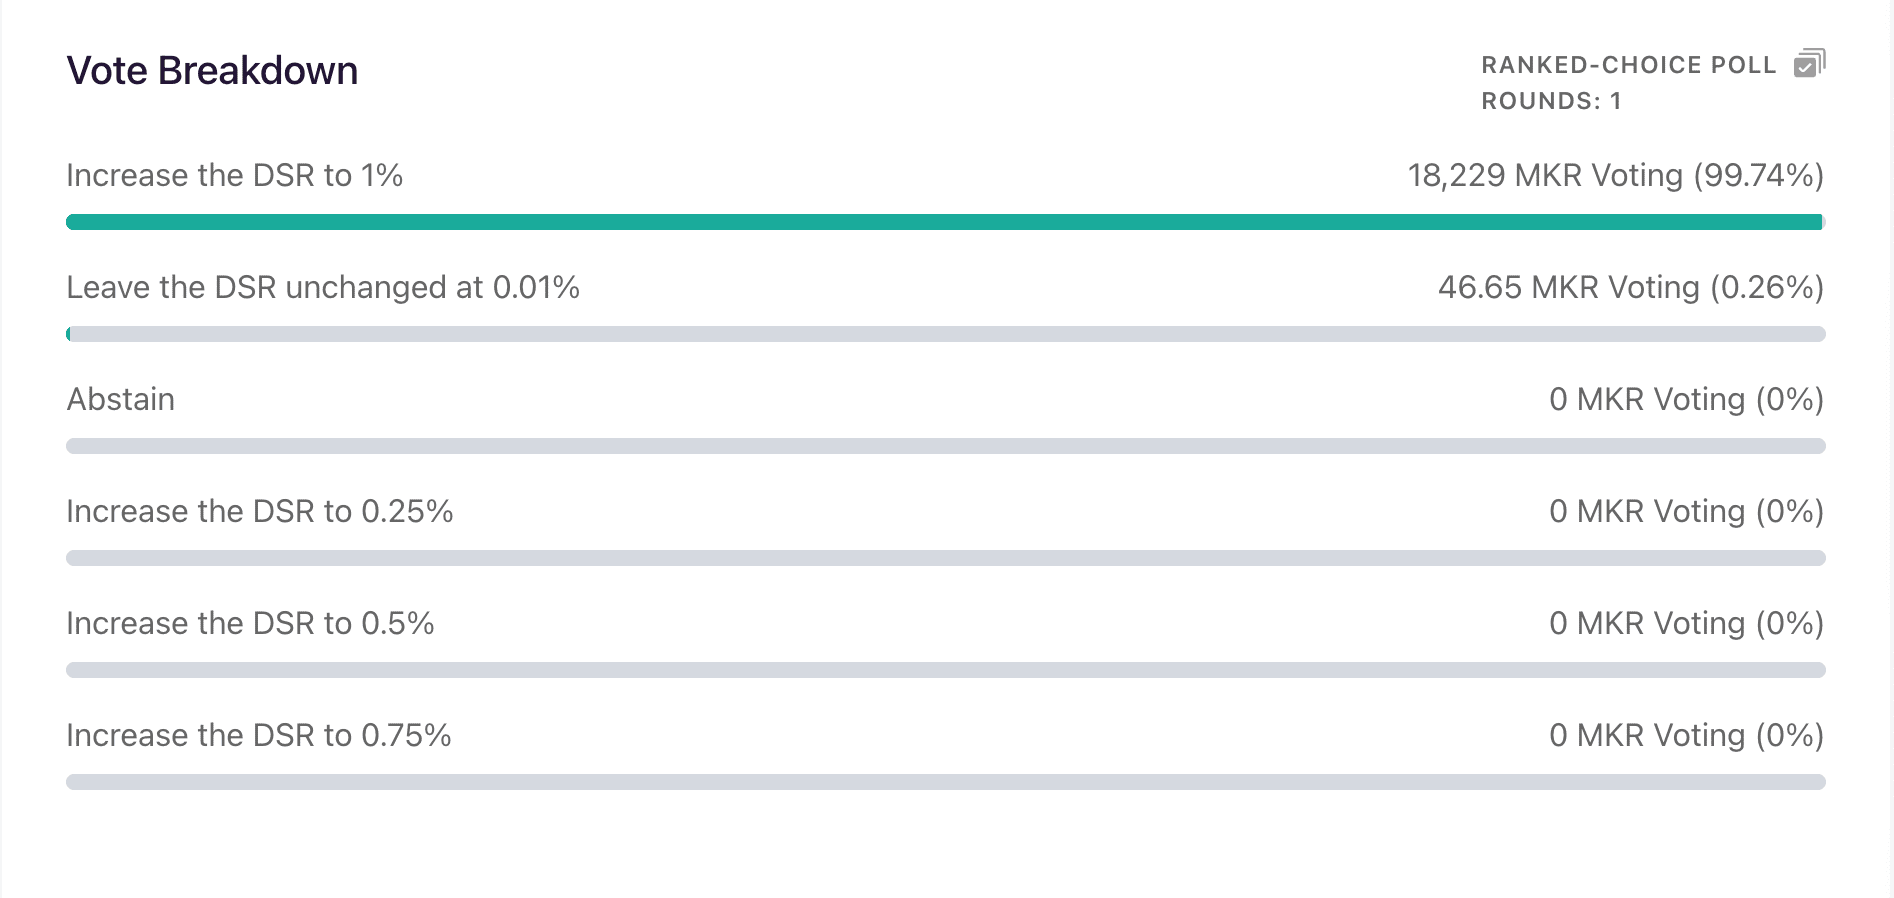Select 'Increase the DSR to 0.25%' option
The width and height of the screenshot is (1894, 898).
pos(260,511)
